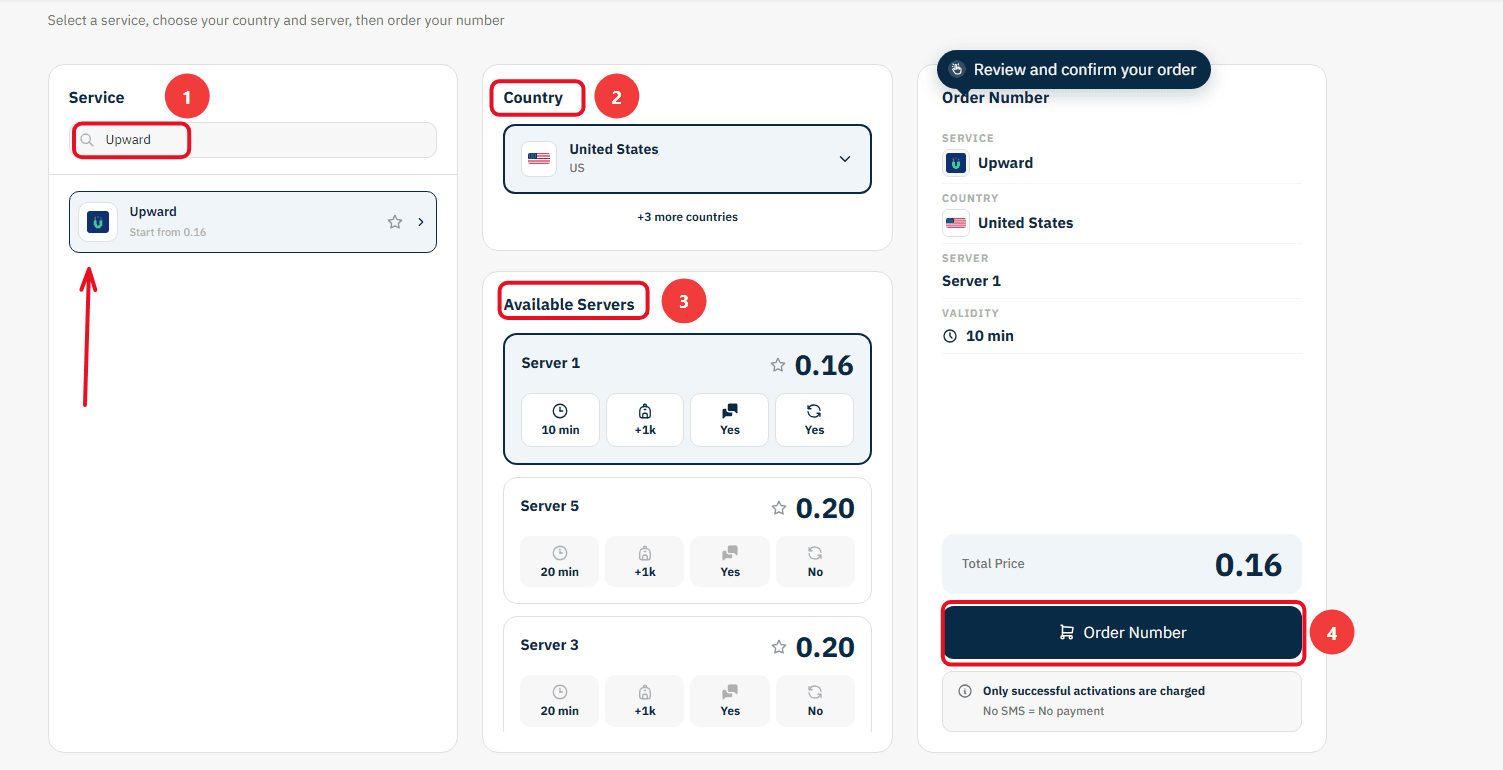Click 'Upward' service name in order summary

[1006, 163]
